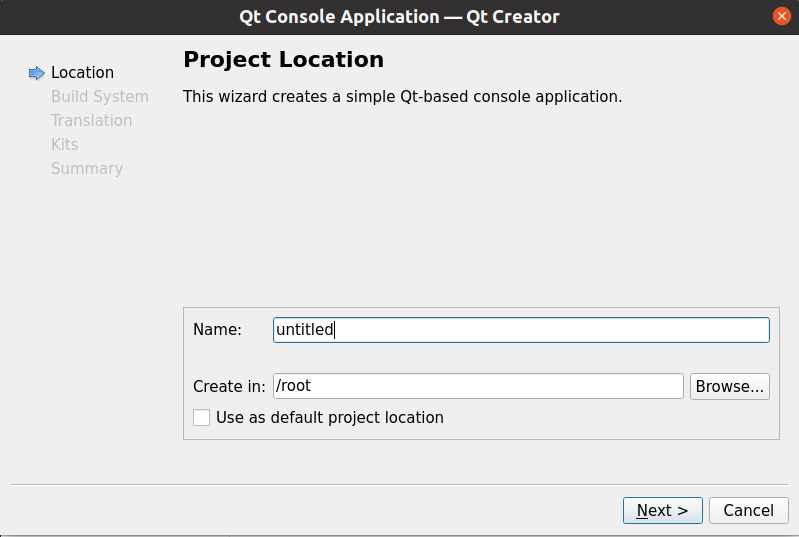Image resolution: width=799 pixels, height=537 pixels.
Task: Select the Kits wizard step
Action: pyautogui.click(x=65, y=144)
